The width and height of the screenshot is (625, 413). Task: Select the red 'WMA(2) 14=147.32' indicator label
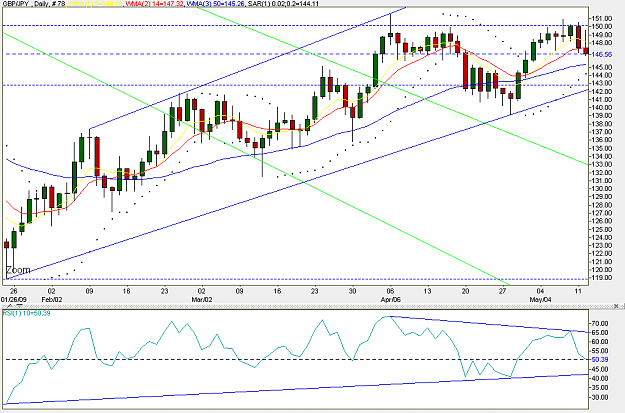click(x=155, y=4)
